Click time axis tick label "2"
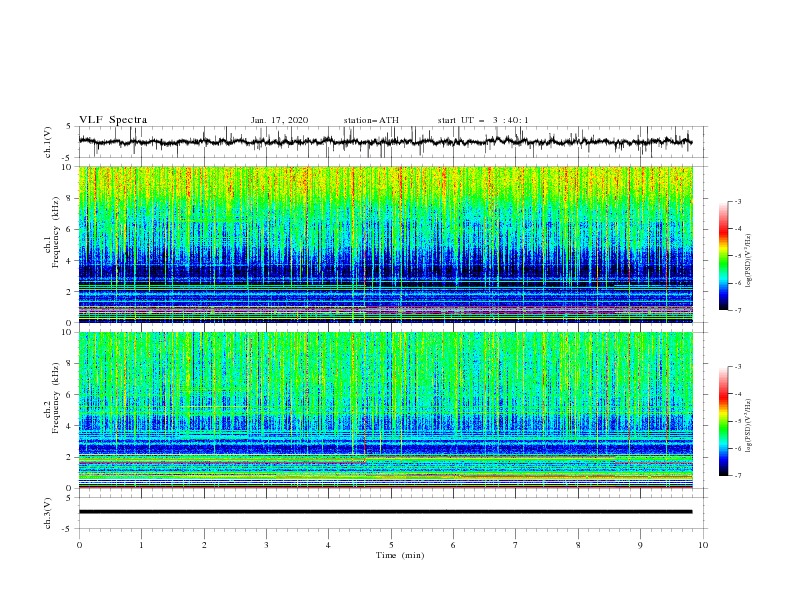 tap(204, 545)
